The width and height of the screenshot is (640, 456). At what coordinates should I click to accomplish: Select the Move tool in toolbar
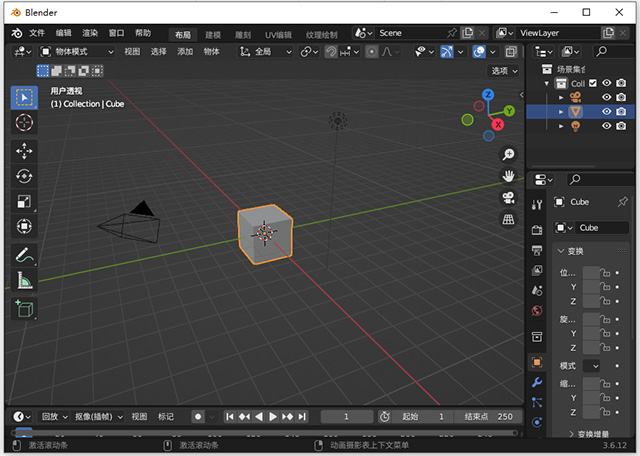coord(24,150)
